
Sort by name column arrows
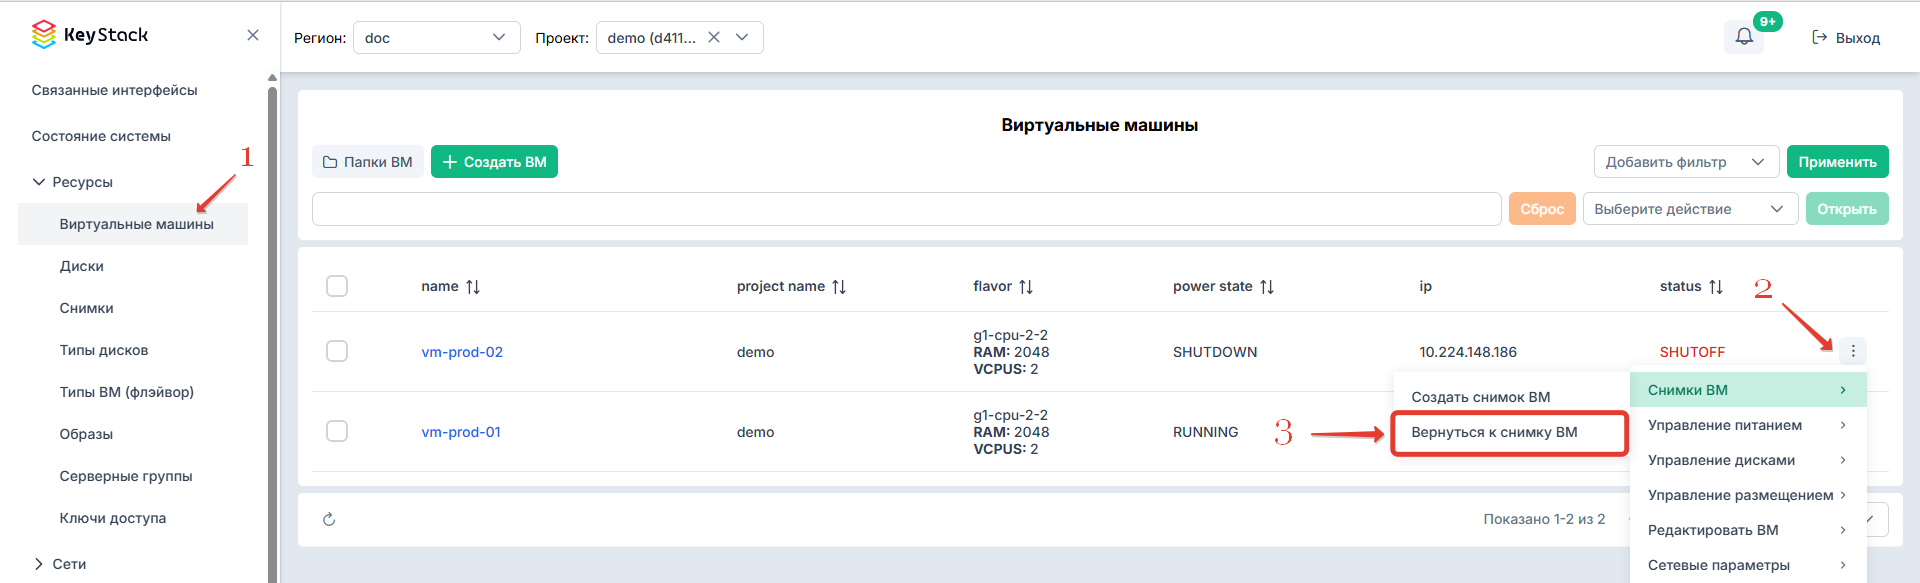pos(473,287)
